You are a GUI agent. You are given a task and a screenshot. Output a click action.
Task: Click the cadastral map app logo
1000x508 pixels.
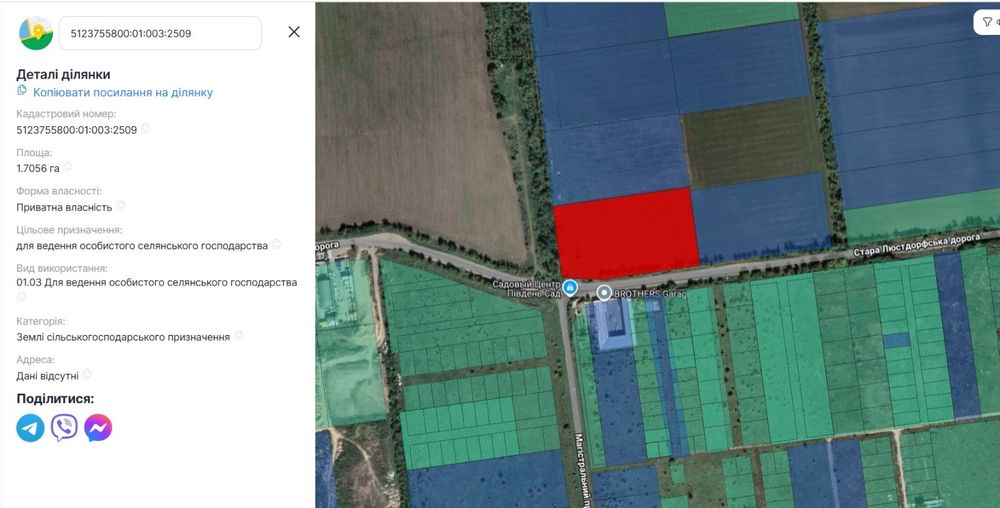pyautogui.click(x=36, y=33)
